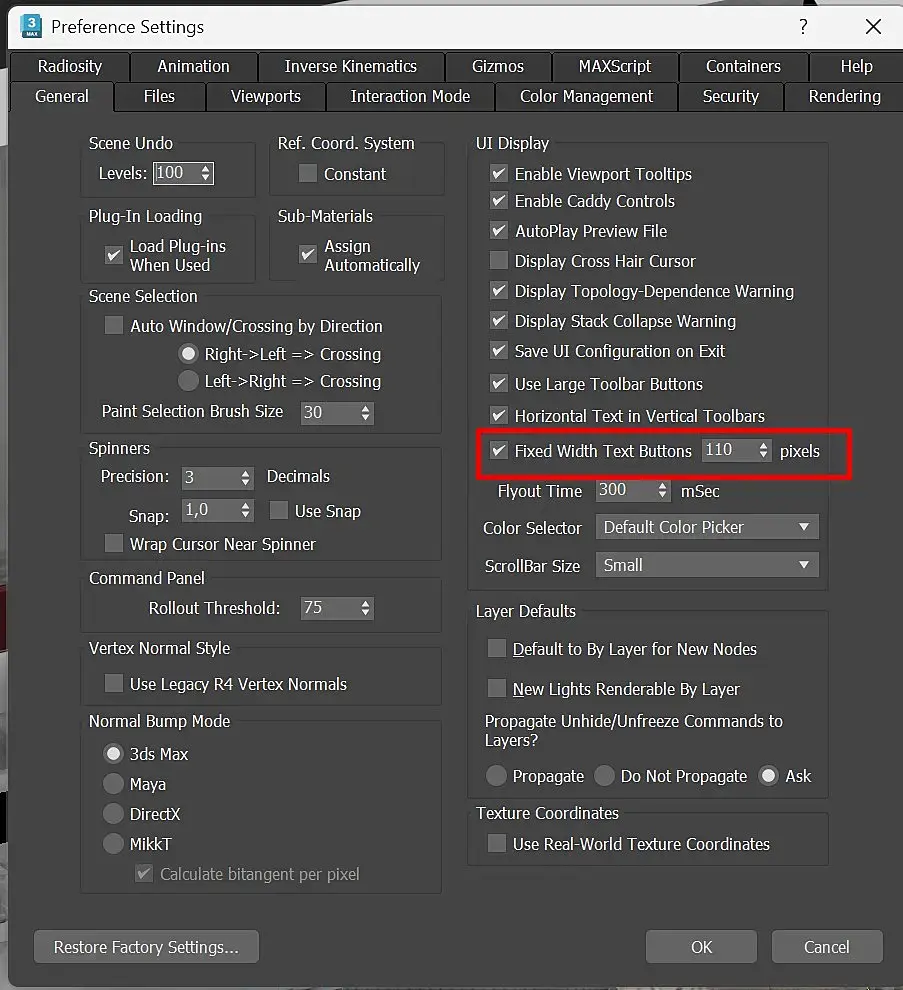Toggle Save UI Configuration on Exit
The height and width of the screenshot is (990, 903).
pyautogui.click(x=499, y=350)
